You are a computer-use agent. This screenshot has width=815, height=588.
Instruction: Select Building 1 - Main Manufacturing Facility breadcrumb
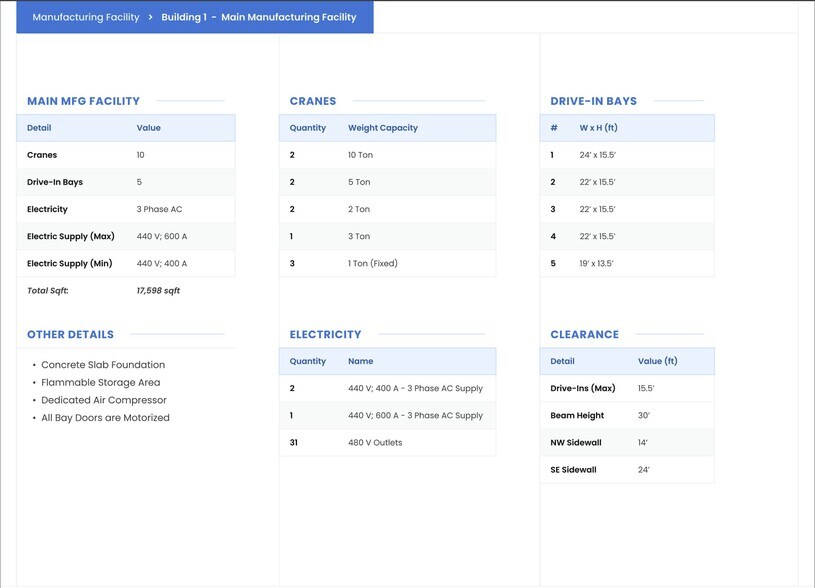[x=259, y=17]
